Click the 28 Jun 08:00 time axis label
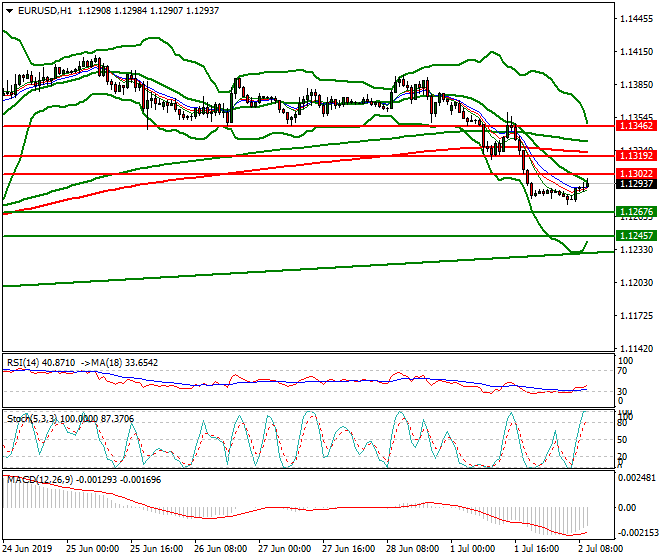The height and width of the screenshot is (560, 660). click(x=413, y=549)
